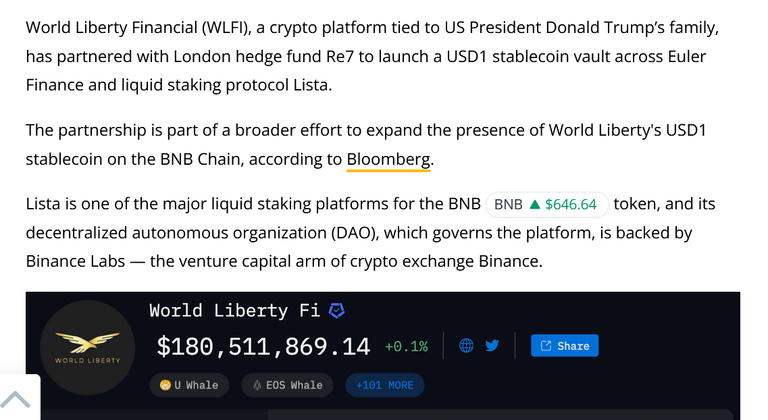Screen dimensions: 768x420
Task: Open the Bloomberg source link
Action: [x=388, y=159]
